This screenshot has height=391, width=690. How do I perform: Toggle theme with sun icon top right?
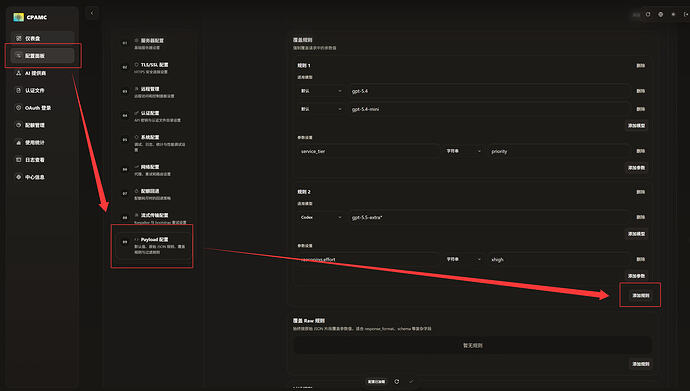[673, 15]
